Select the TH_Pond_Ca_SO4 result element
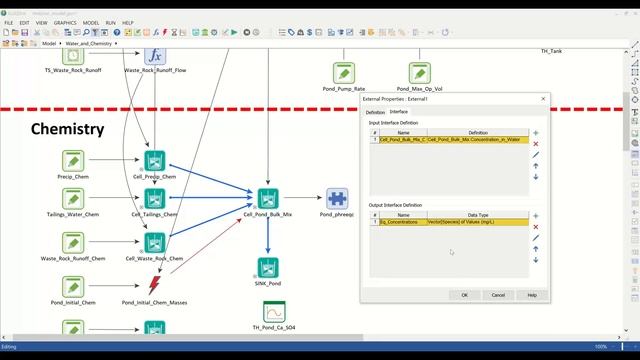Image resolution: width=640 pixels, height=360 pixels. [x=274, y=312]
